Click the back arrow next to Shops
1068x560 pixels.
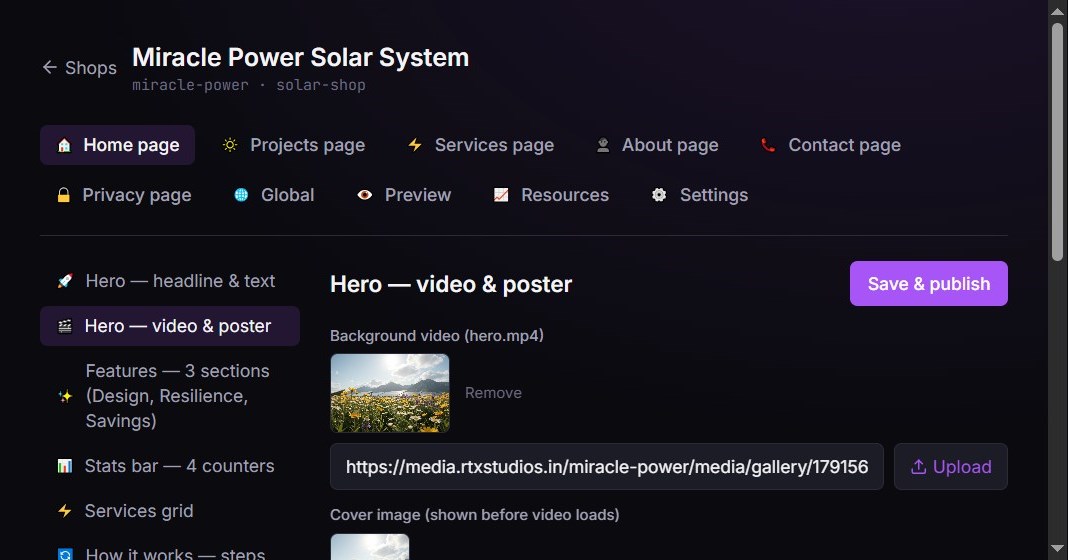point(50,67)
